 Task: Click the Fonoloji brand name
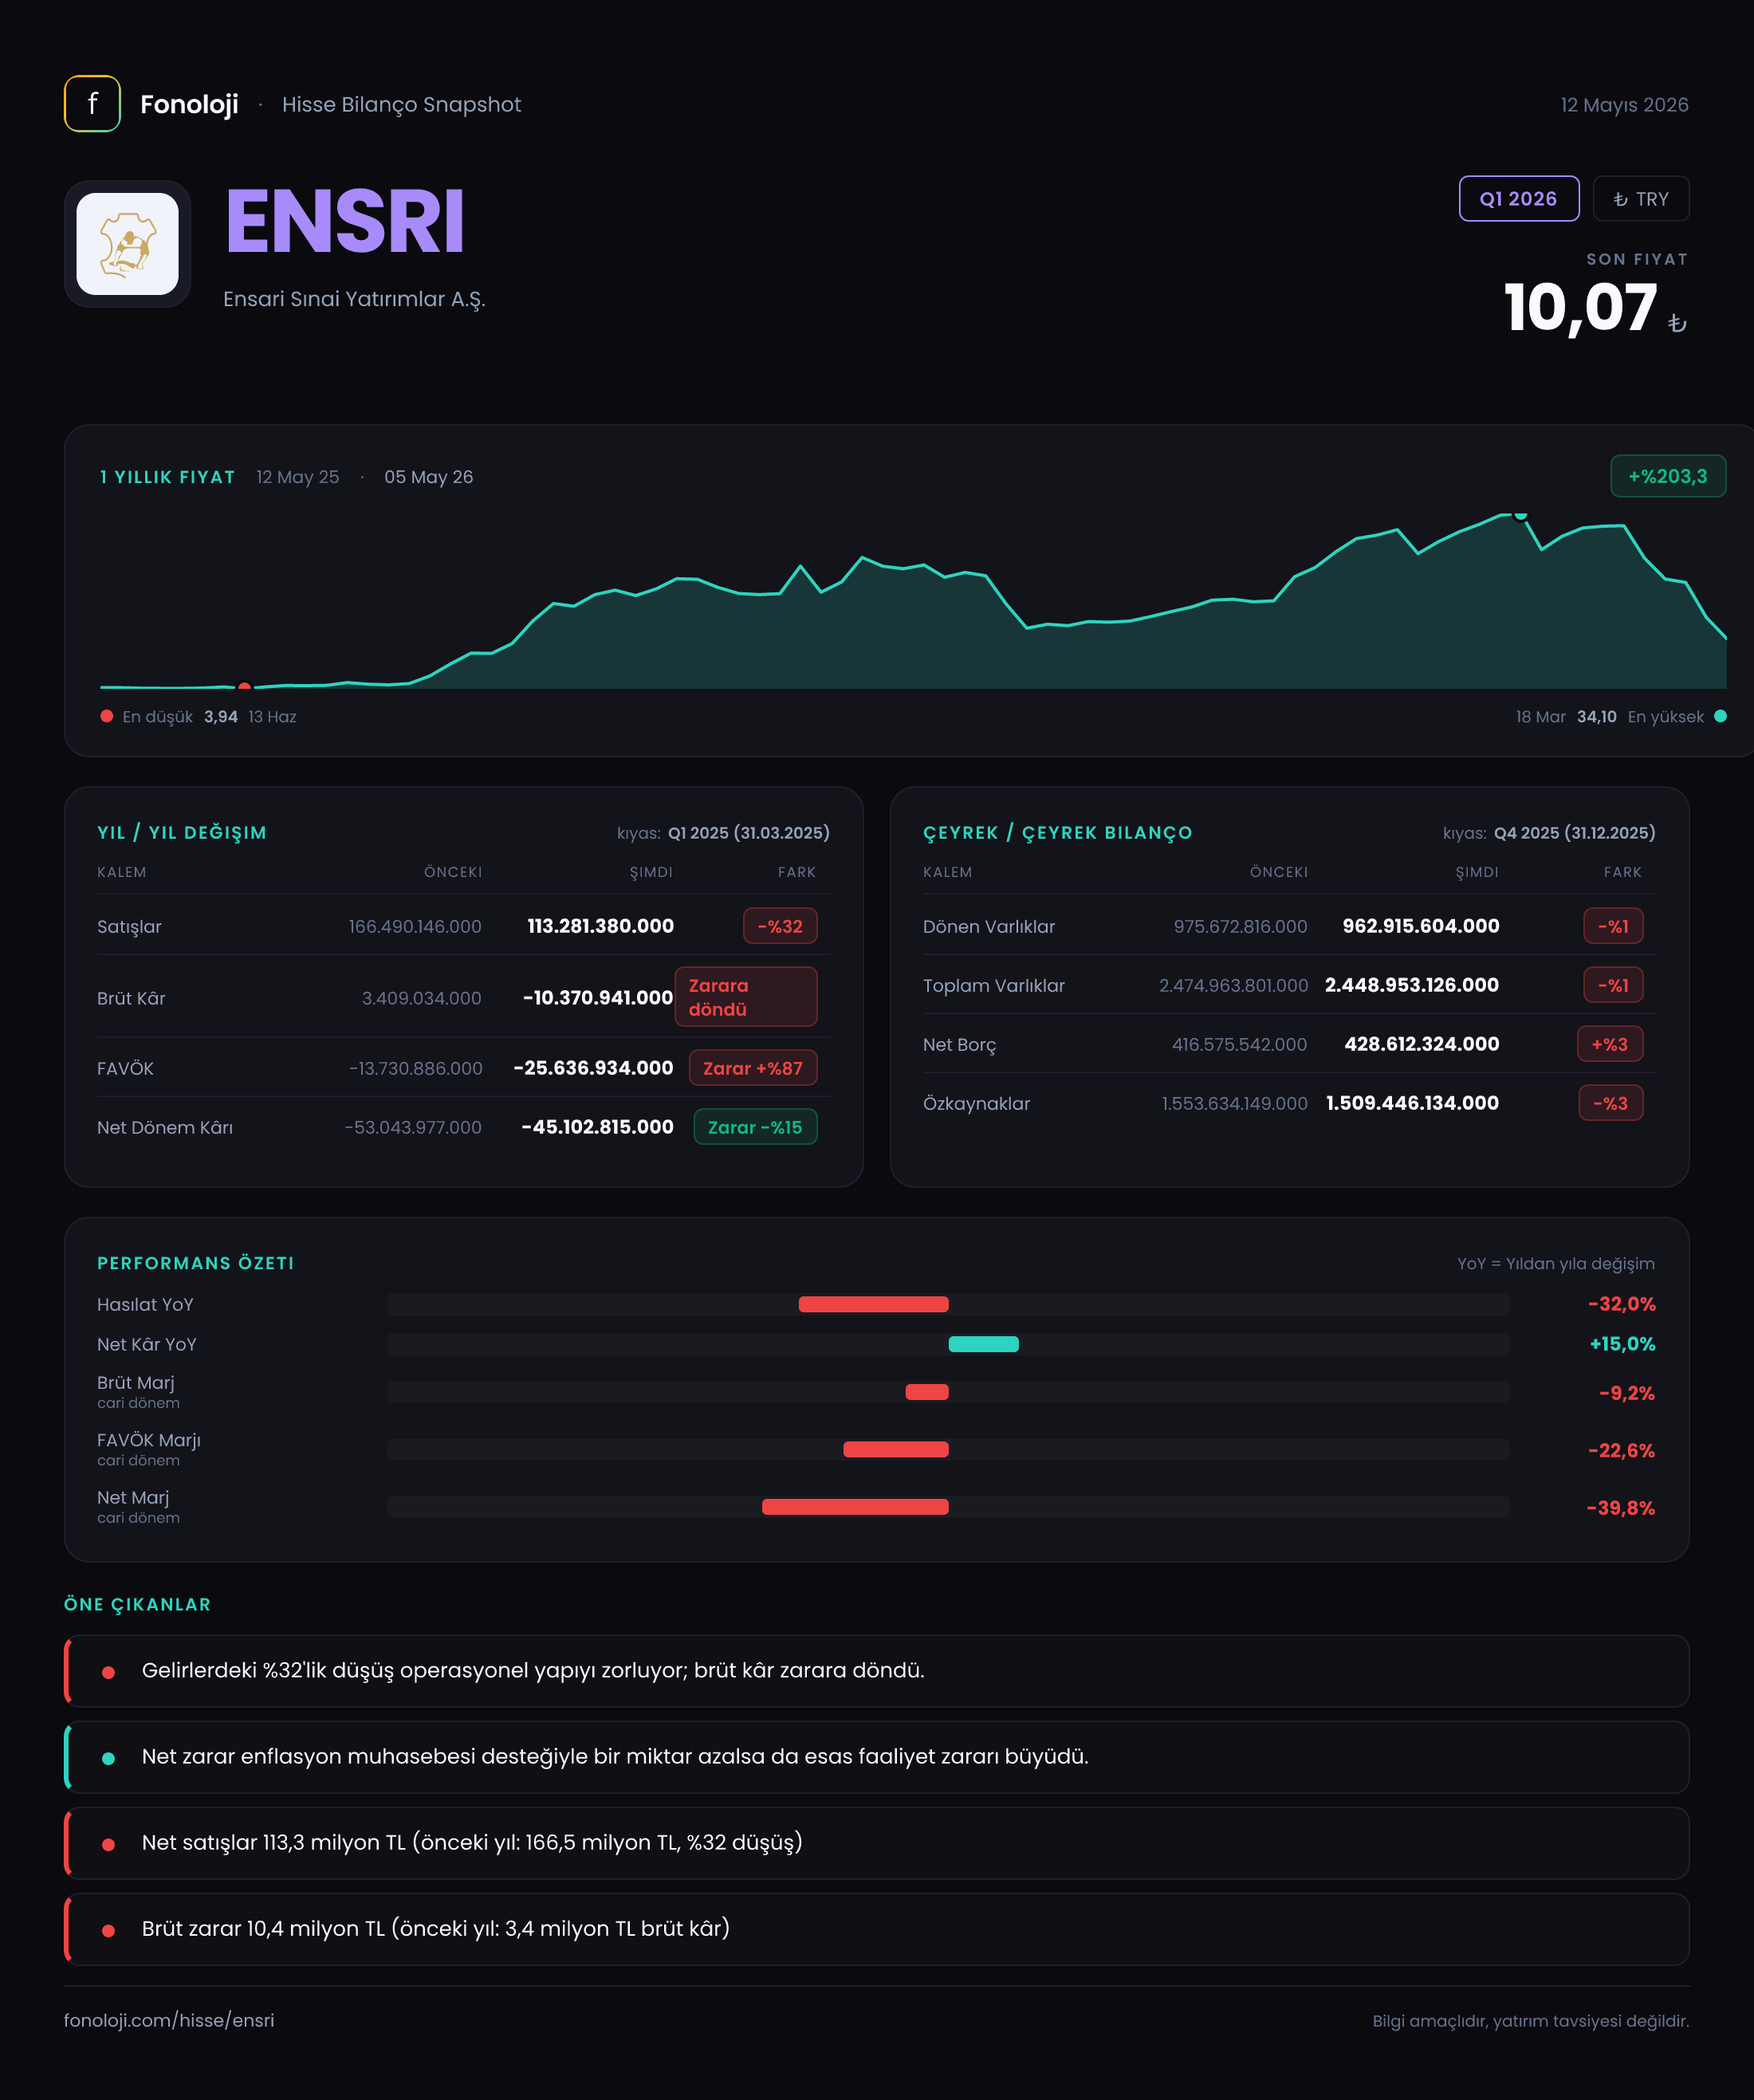coord(189,104)
